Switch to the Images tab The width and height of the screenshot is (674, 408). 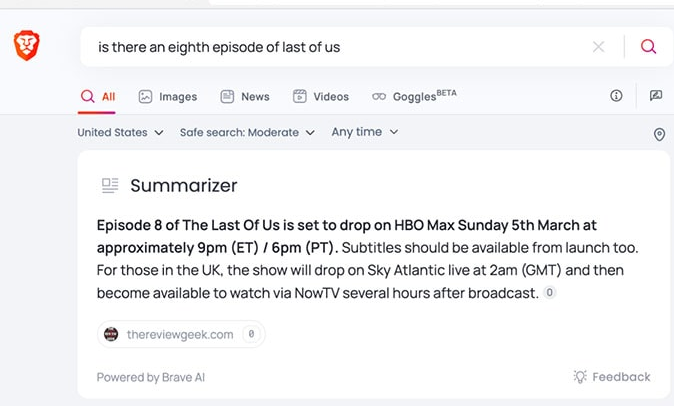(168, 97)
